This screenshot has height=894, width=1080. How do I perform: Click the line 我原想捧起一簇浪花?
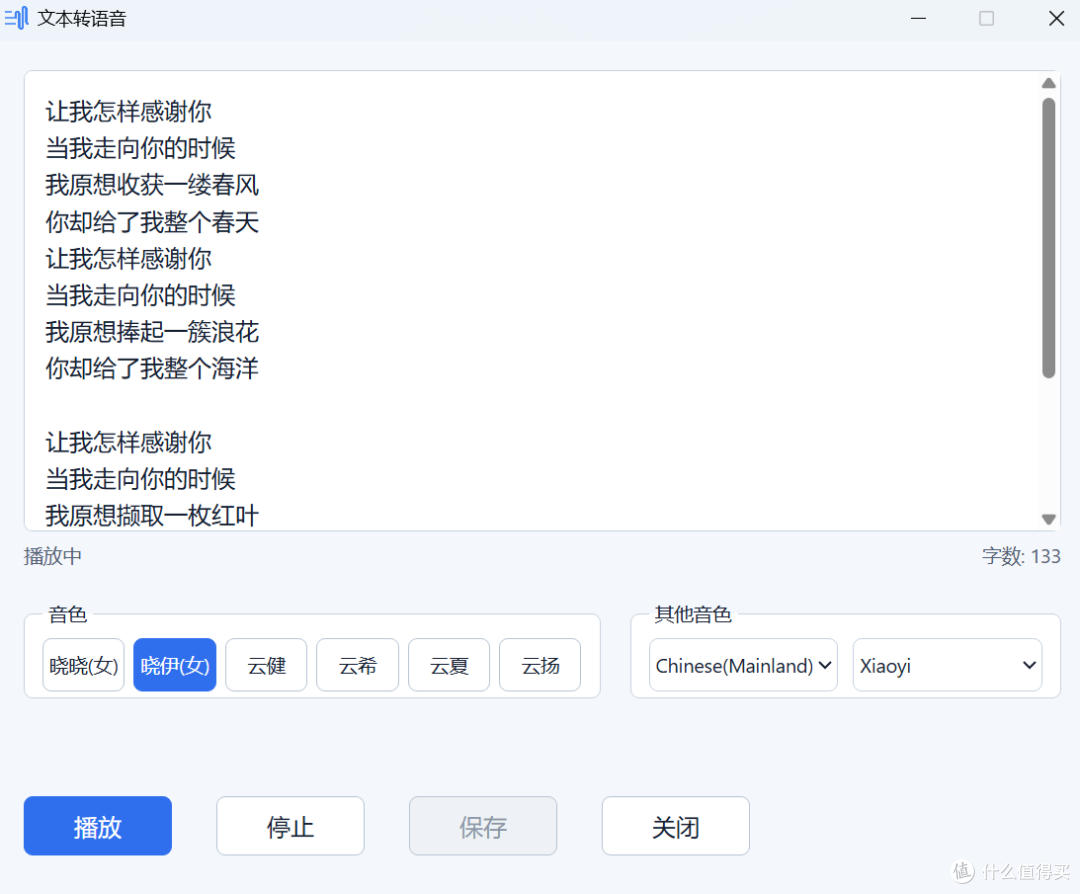click(x=152, y=332)
